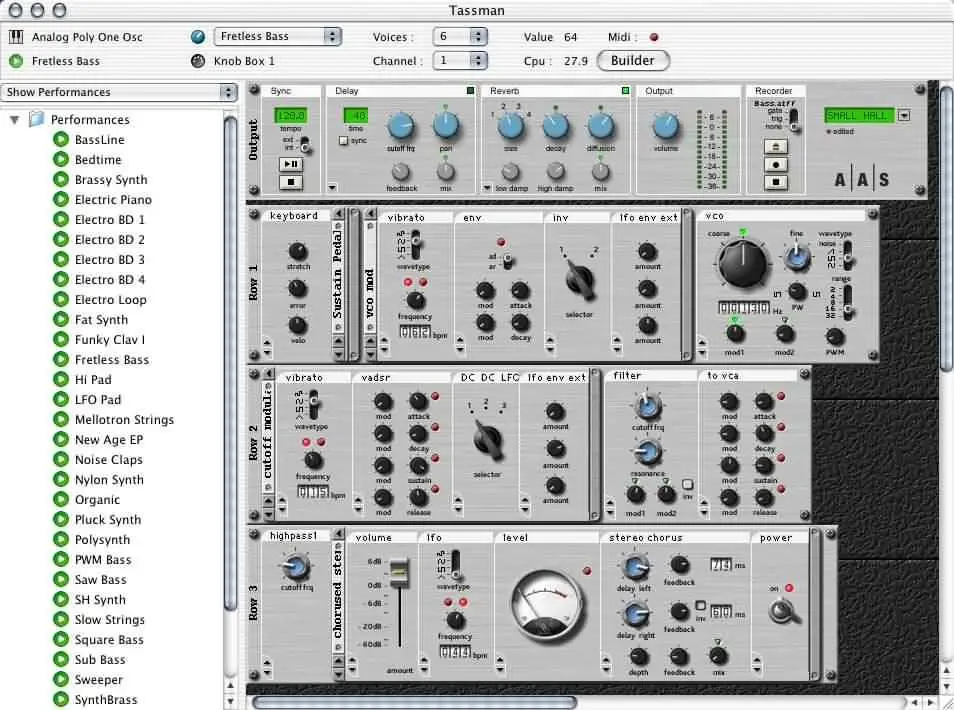Select the Slow Strings performance
954x710 pixels.
click(x=110, y=619)
